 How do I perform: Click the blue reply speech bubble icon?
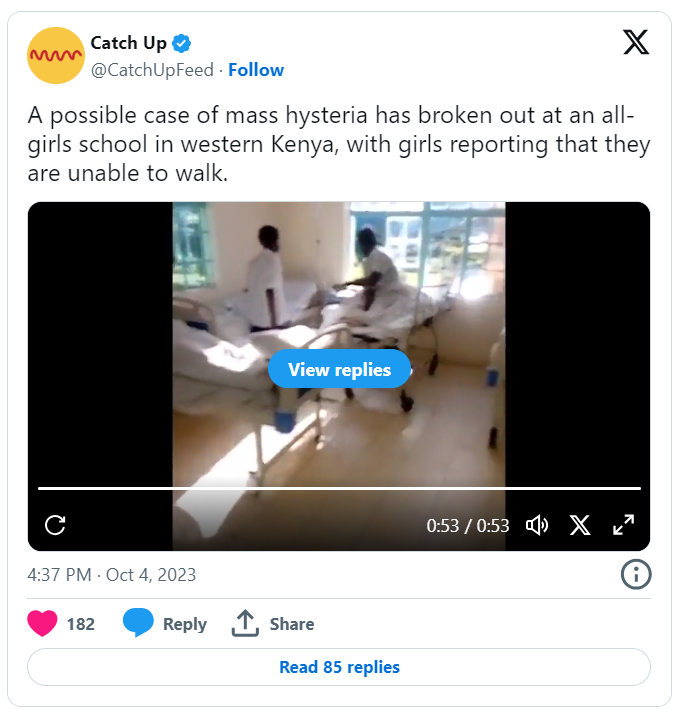[x=138, y=622]
